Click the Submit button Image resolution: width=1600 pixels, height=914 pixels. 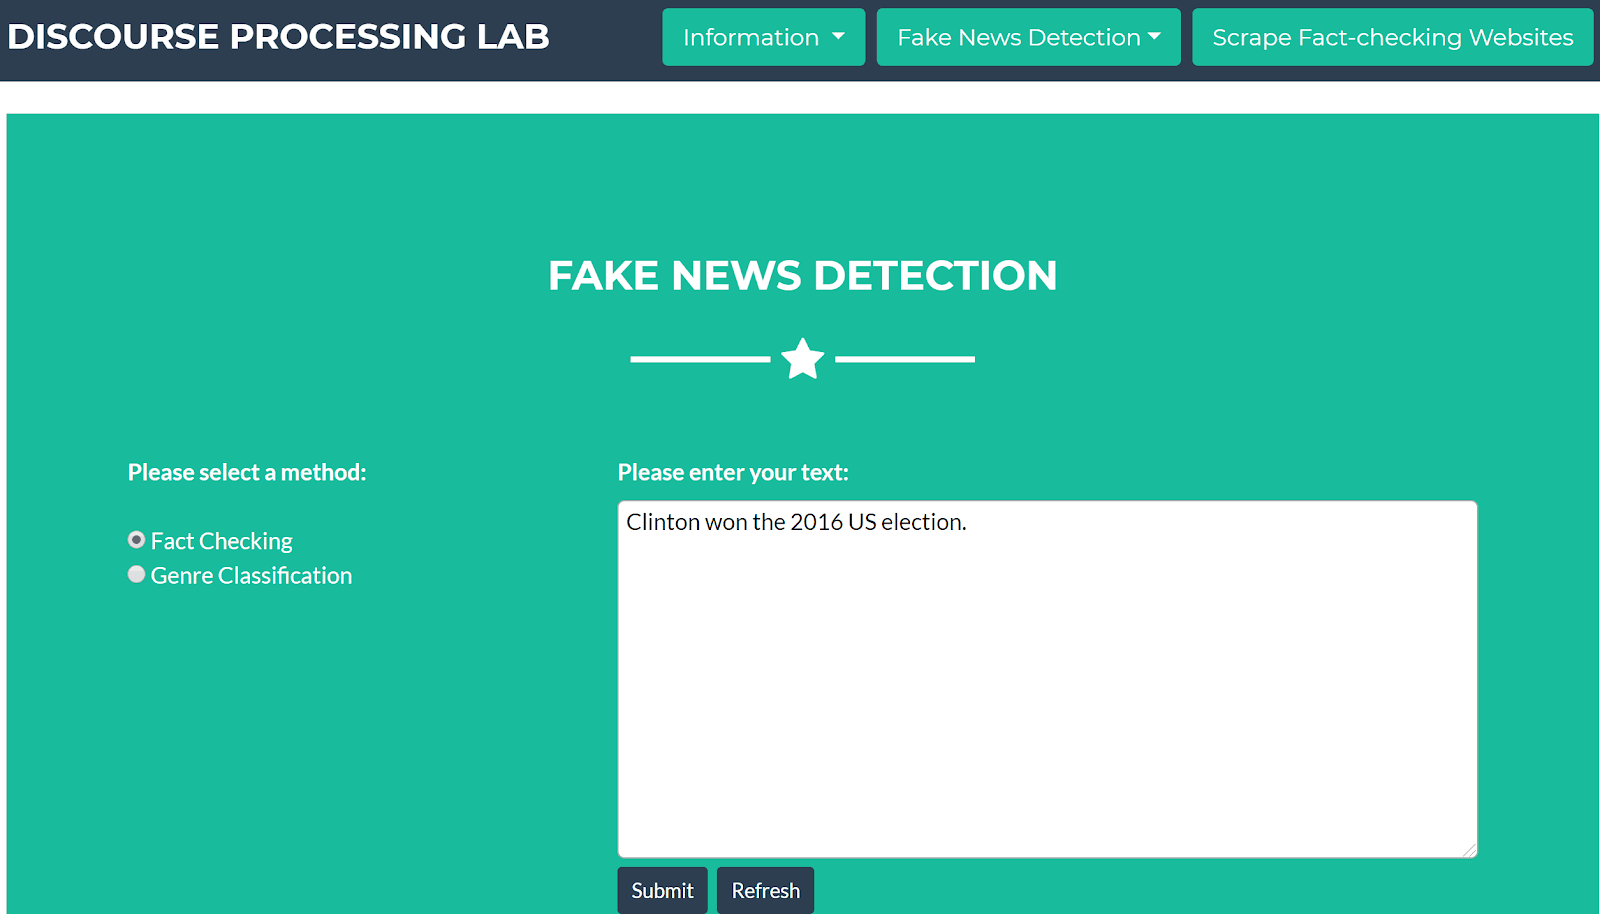coord(662,890)
